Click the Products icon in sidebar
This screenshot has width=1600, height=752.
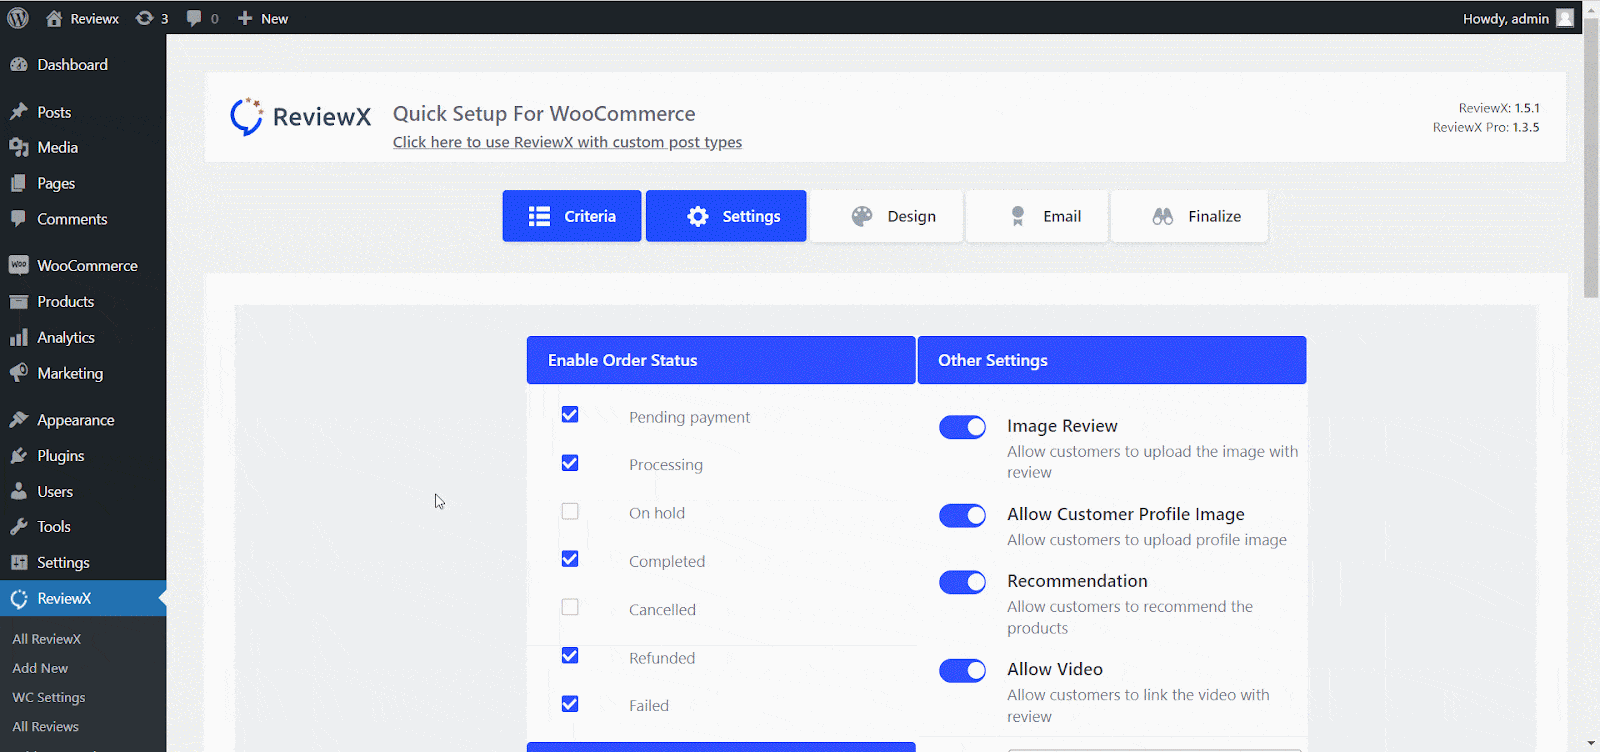[x=19, y=301]
